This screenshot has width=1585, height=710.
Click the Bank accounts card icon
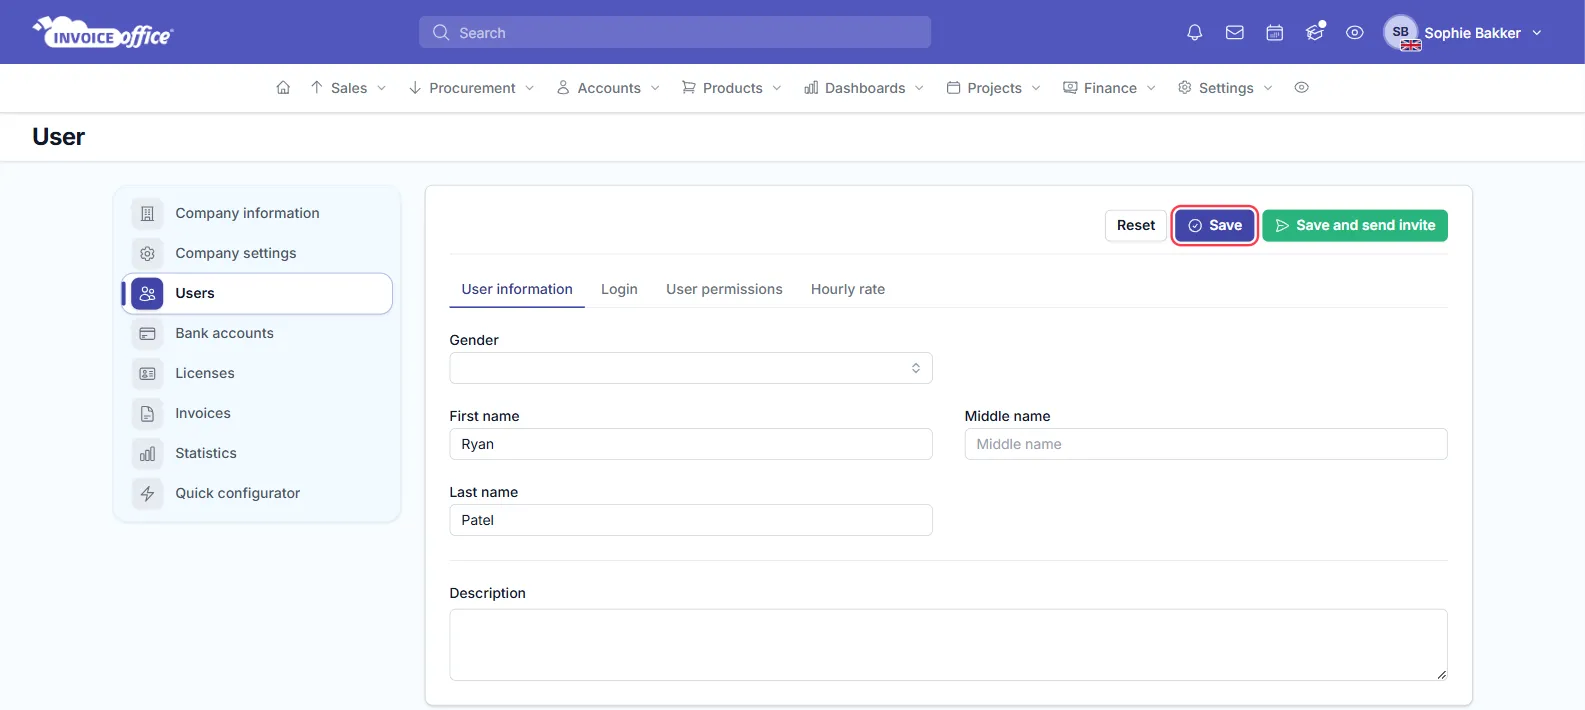point(147,333)
